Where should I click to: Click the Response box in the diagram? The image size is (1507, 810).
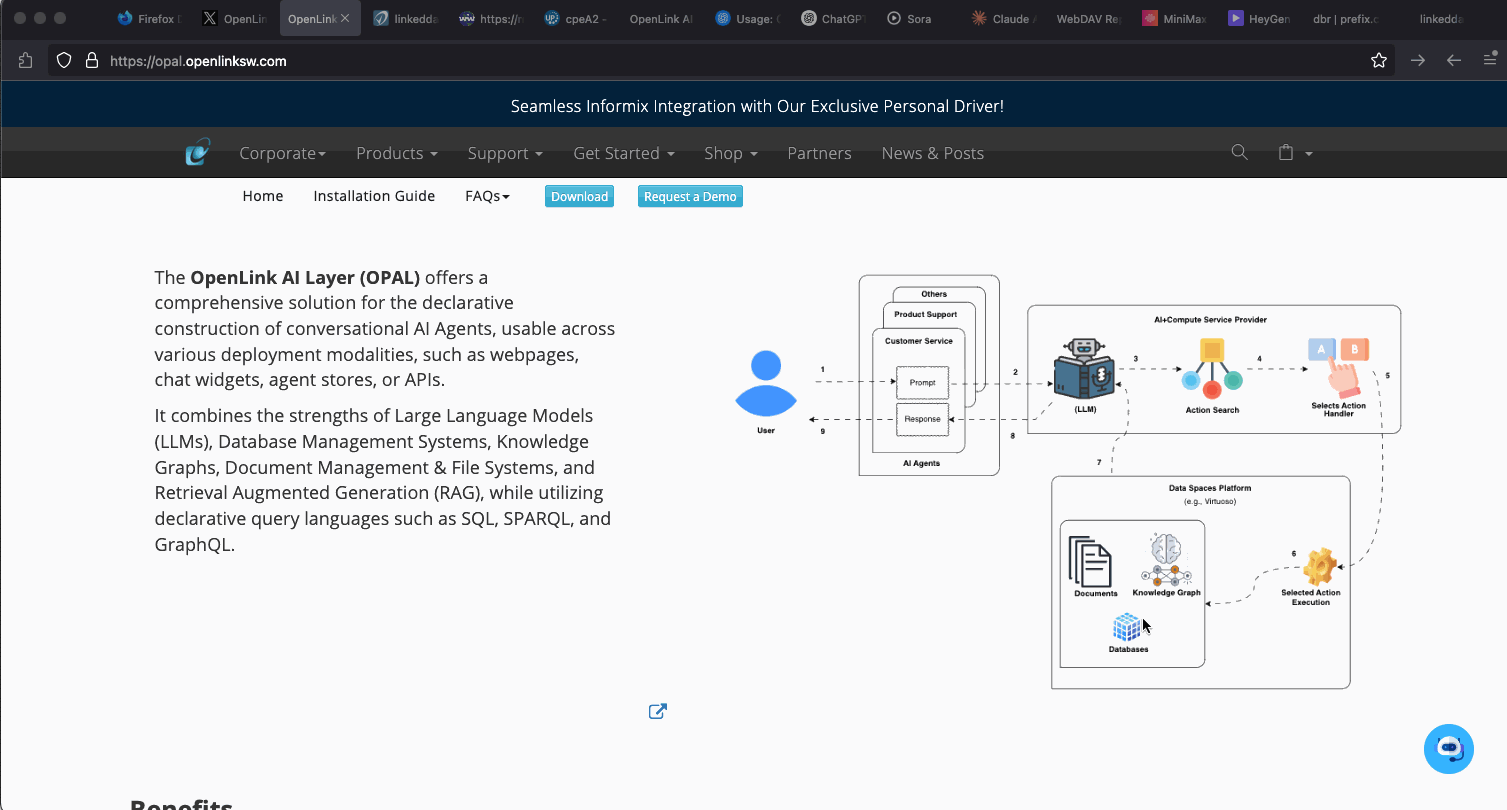point(922,419)
